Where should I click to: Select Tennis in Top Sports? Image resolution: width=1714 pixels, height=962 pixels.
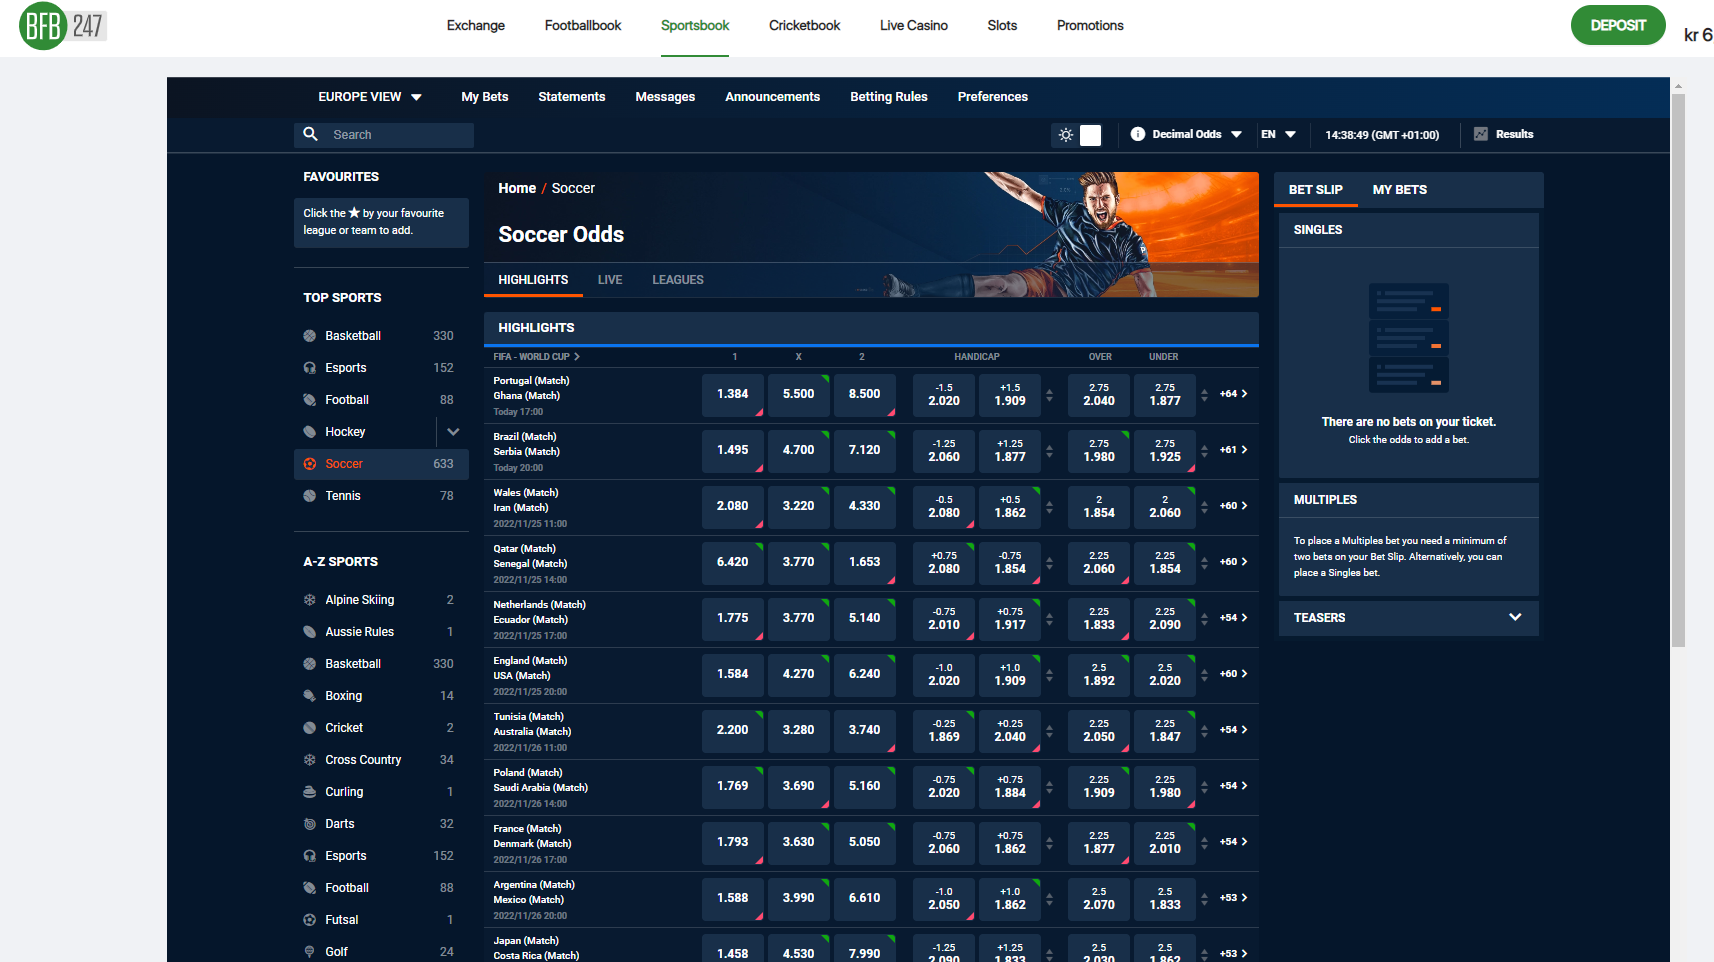coord(343,496)
